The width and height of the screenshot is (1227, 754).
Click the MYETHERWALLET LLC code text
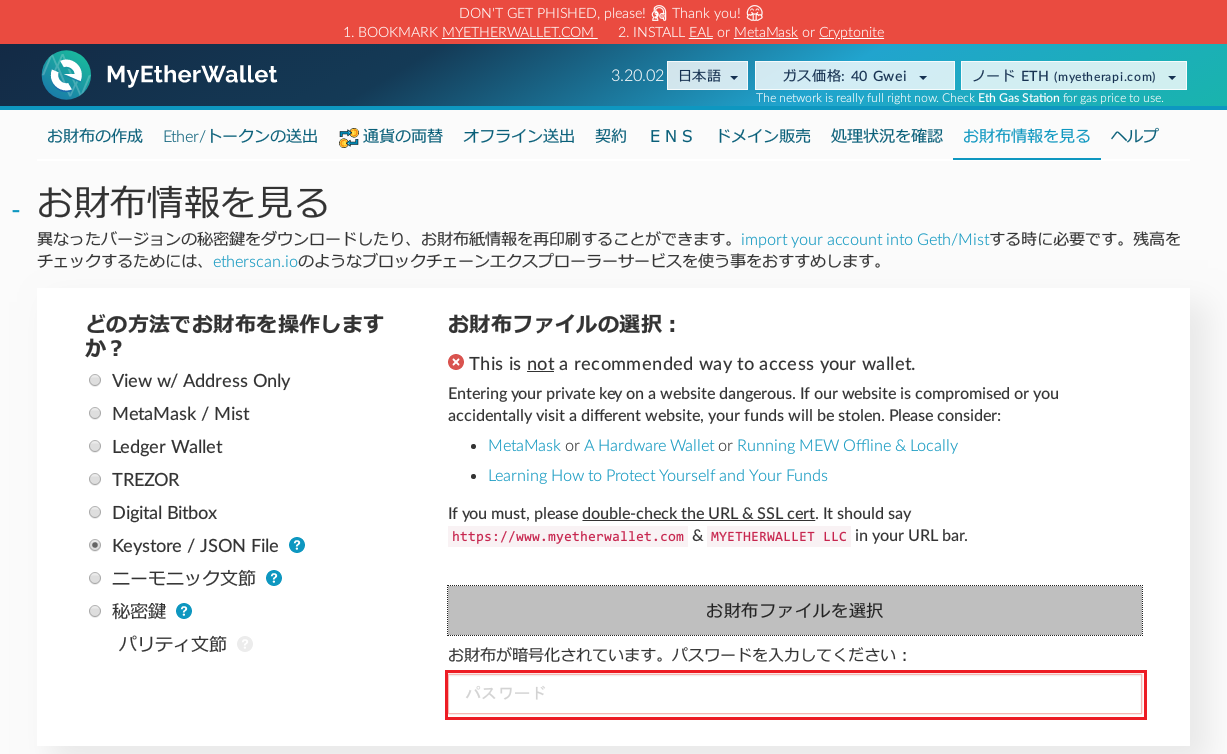click(779, 537)
